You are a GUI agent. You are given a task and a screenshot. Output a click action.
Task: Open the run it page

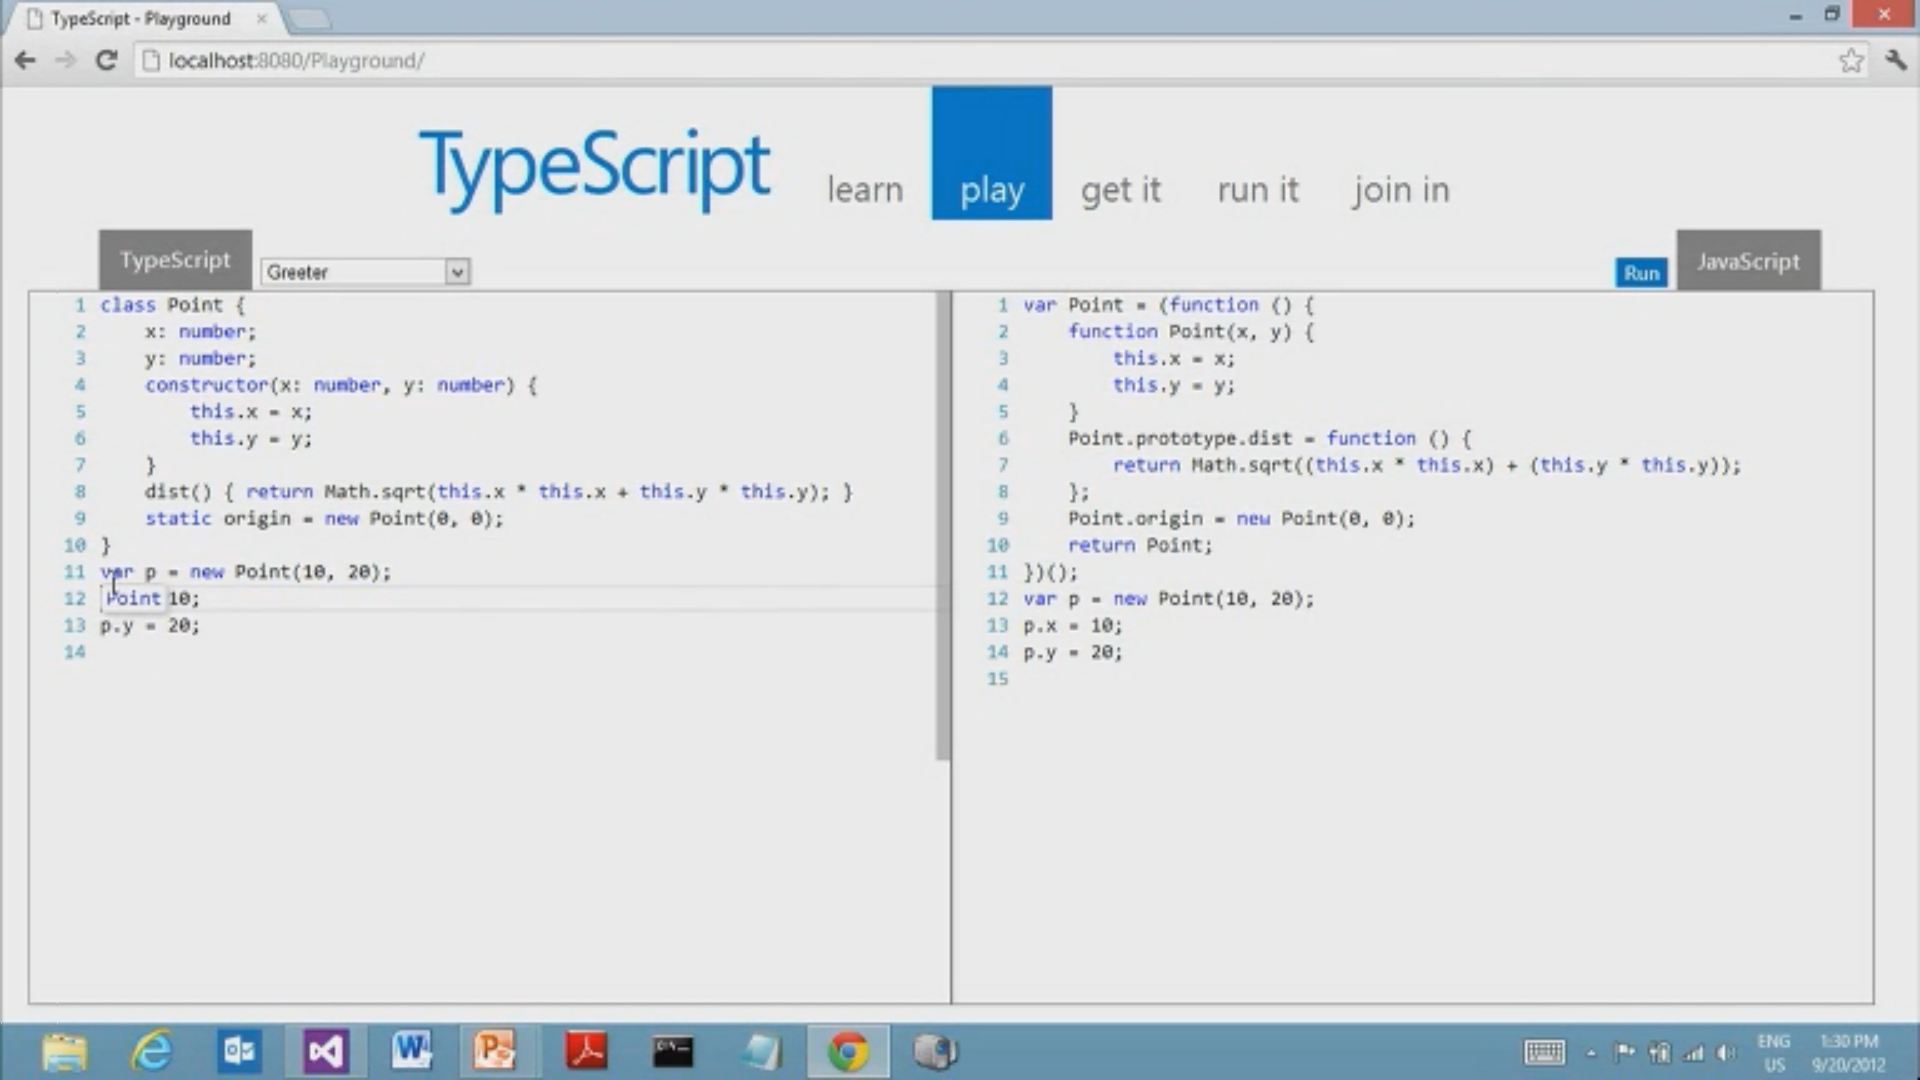click(1258, 189)
